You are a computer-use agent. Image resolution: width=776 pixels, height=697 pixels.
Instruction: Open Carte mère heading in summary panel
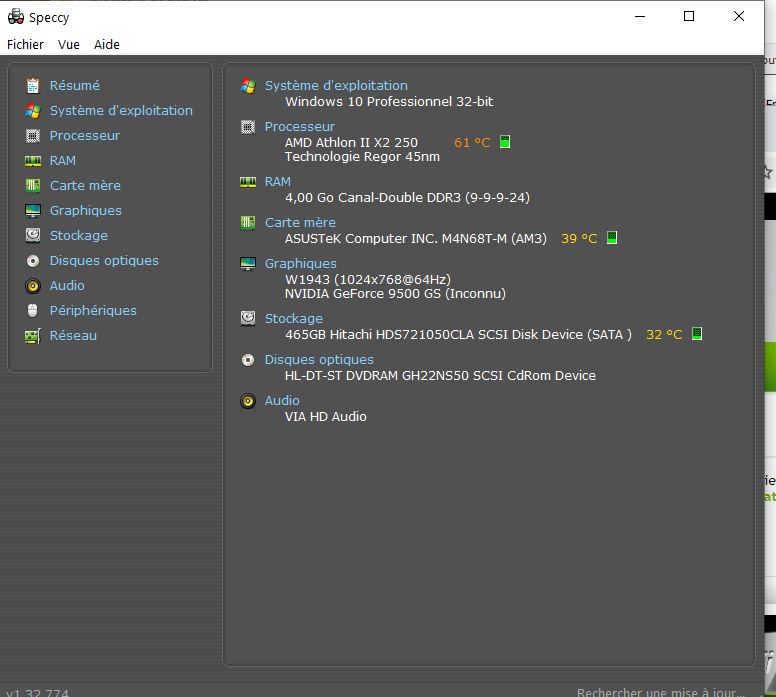click(x=300, y=223)
